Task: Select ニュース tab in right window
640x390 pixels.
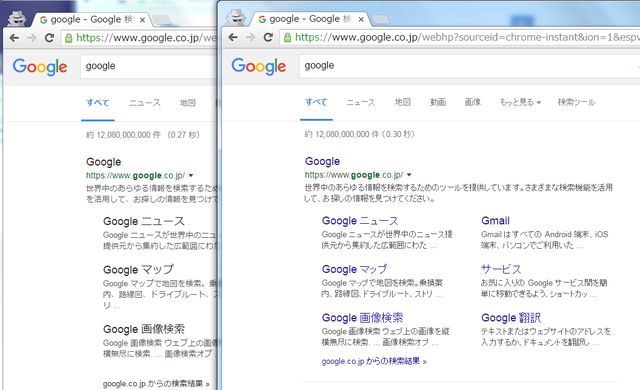Action: [x=361, y=102]
